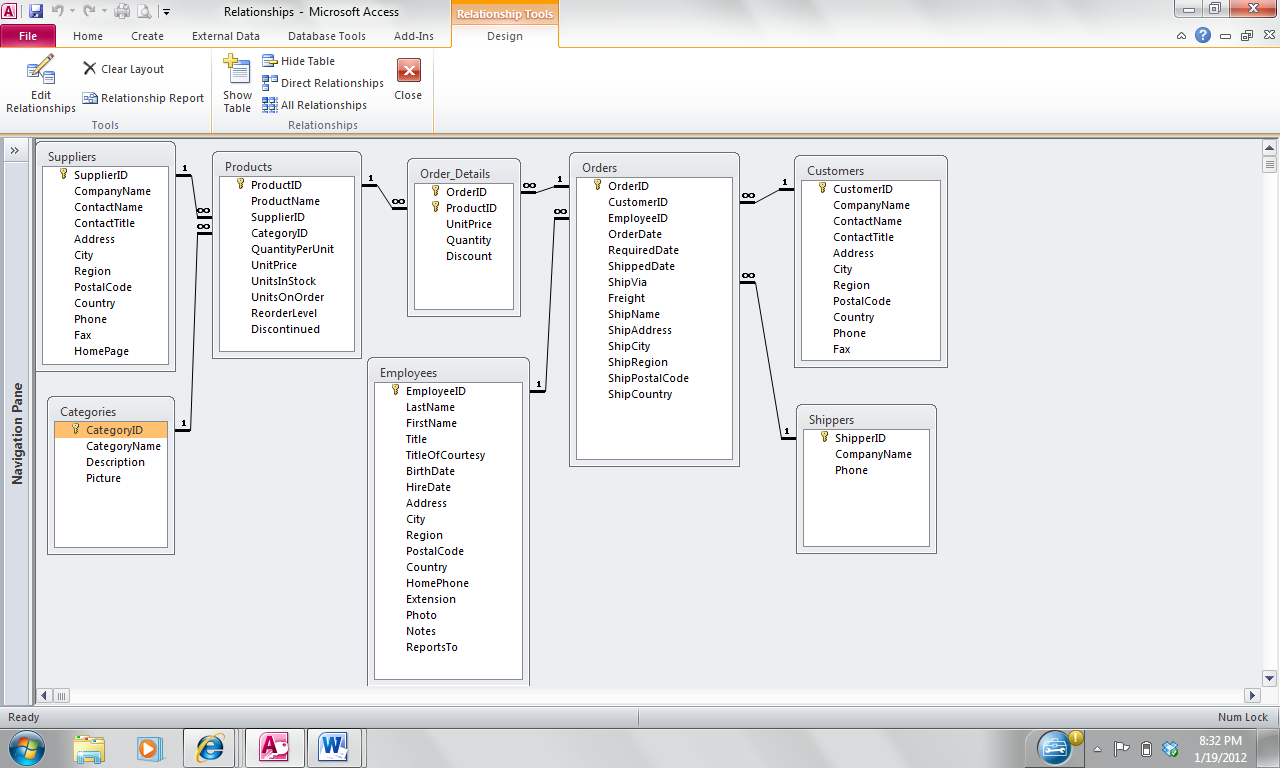Click the battery icon in the system tray
This screenshot has width=1280, height=768.
coord(1146,748)
